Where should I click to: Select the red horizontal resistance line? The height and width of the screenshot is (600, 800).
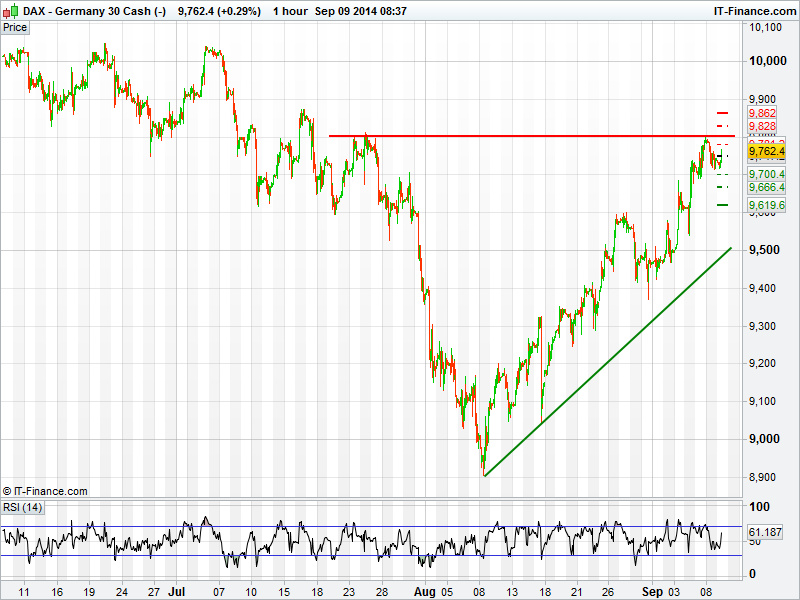coord(530,135)
